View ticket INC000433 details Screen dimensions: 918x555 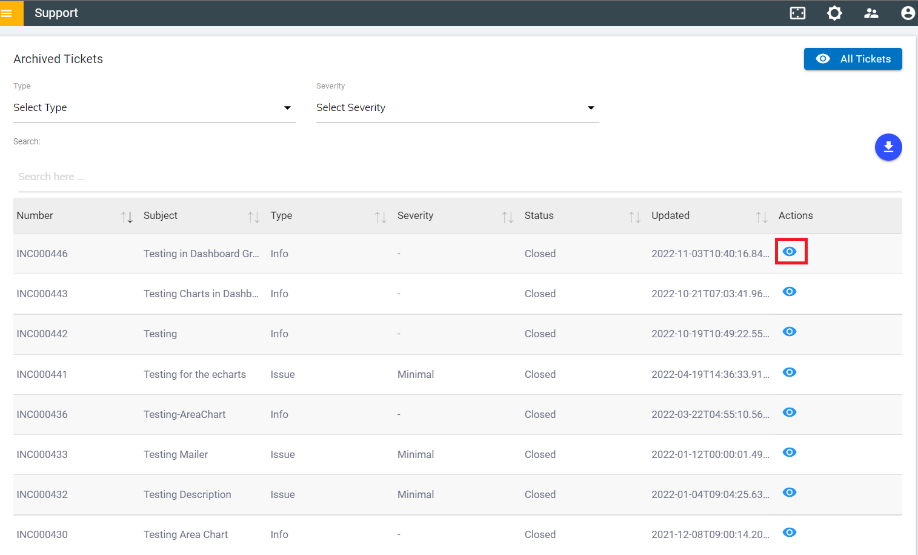click(790, 452)
